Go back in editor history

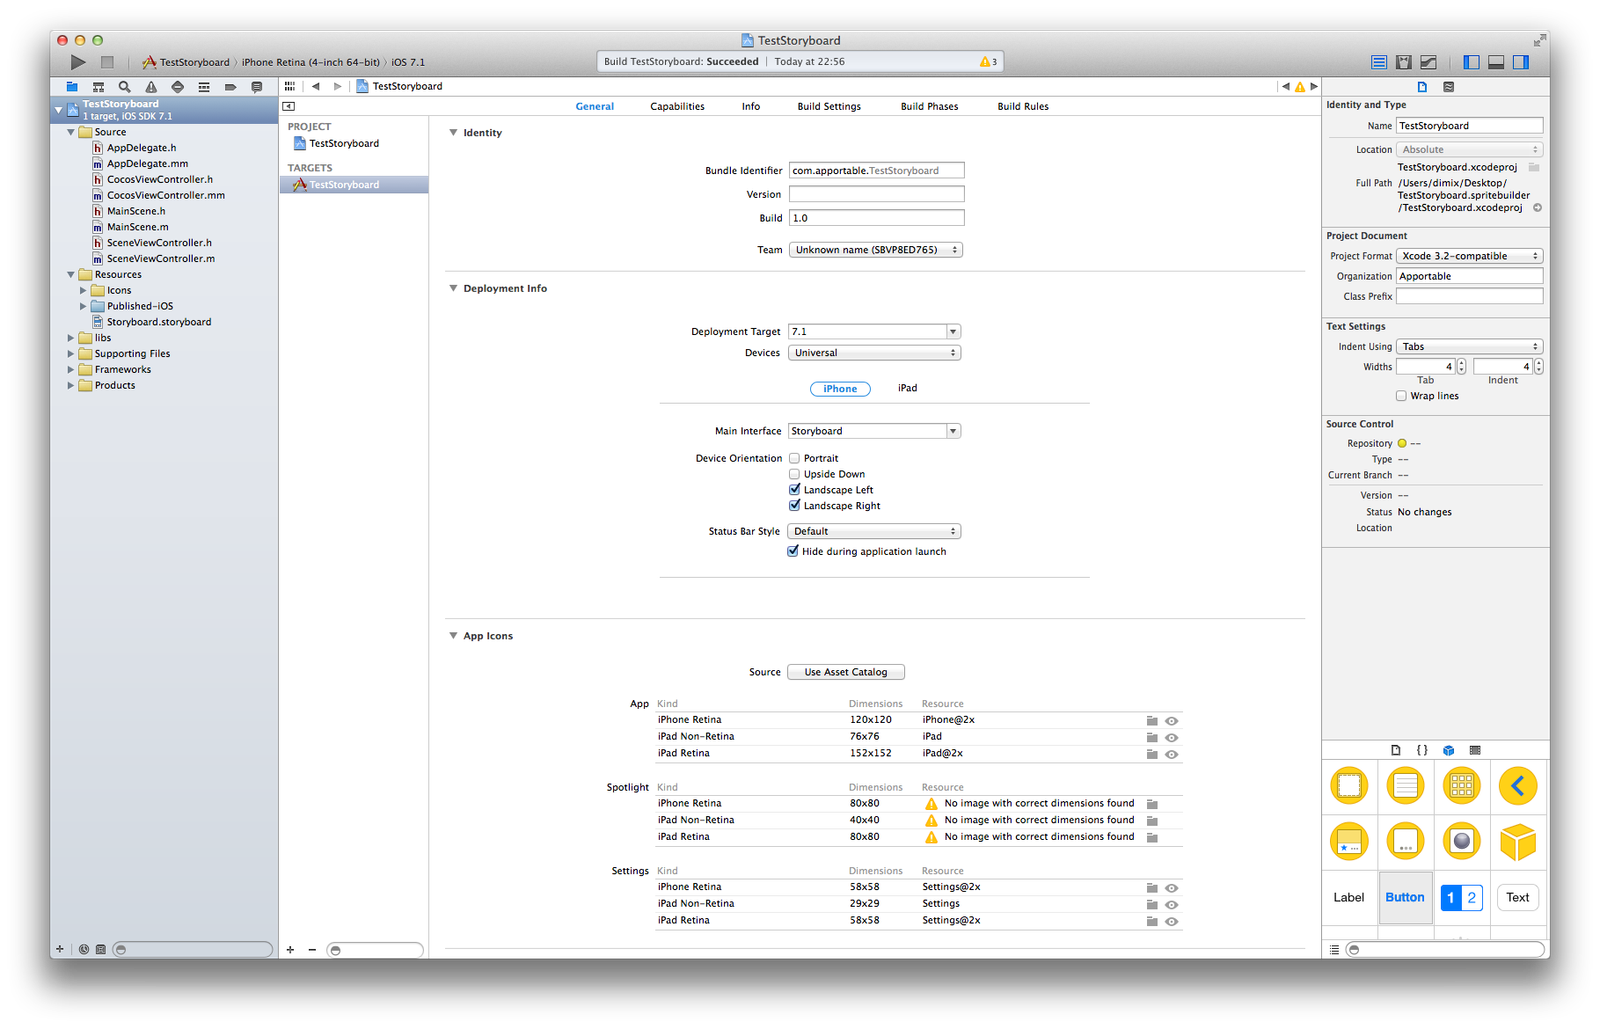pyautogui.click(x=316, y=86)
